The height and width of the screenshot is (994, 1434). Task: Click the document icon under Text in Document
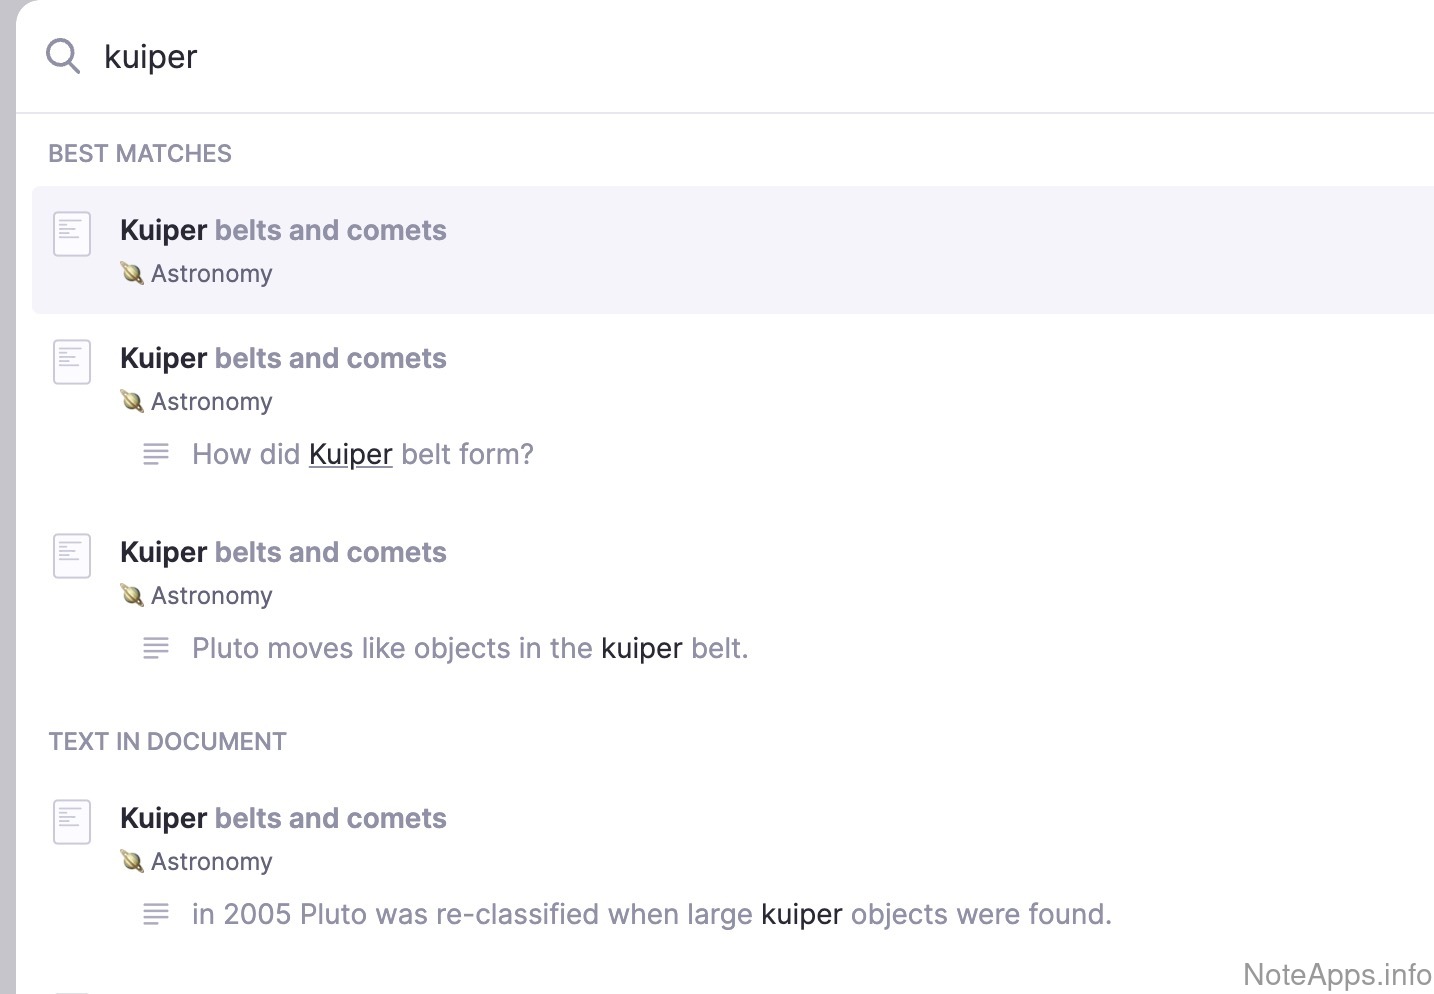[x=72, y=822]
